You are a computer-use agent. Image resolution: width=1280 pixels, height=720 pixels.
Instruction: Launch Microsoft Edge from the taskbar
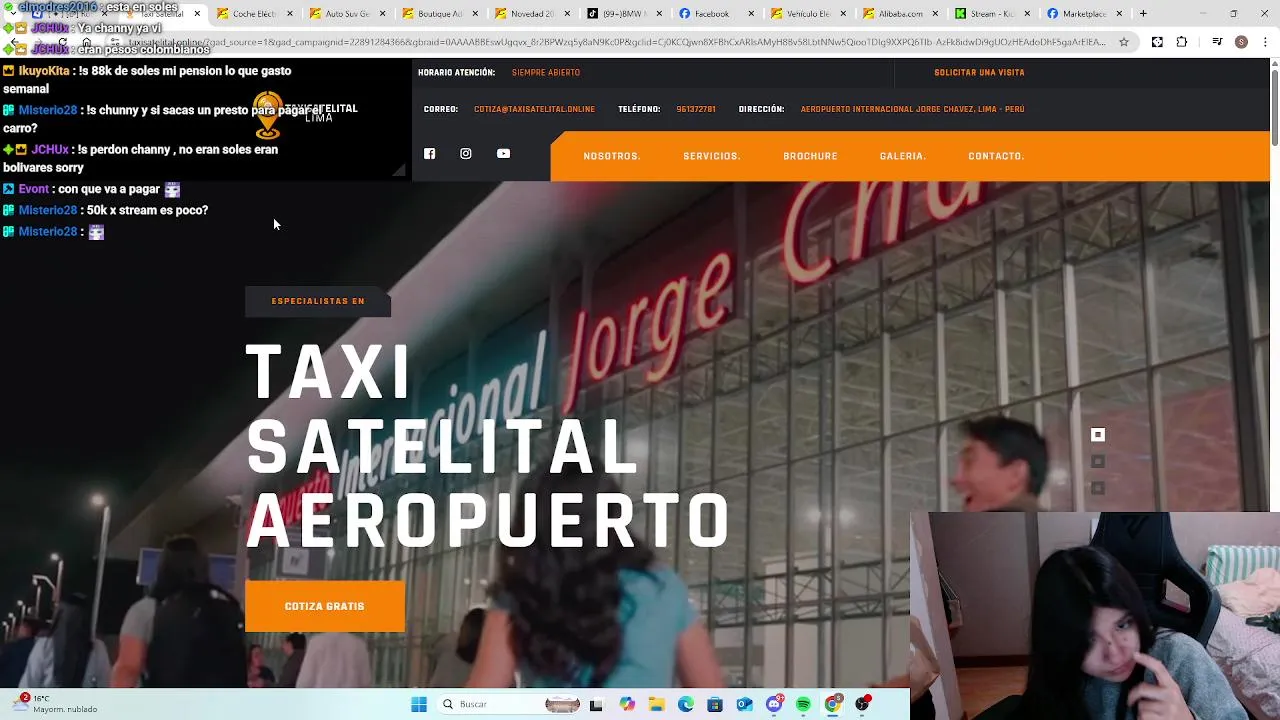[686, 704]
